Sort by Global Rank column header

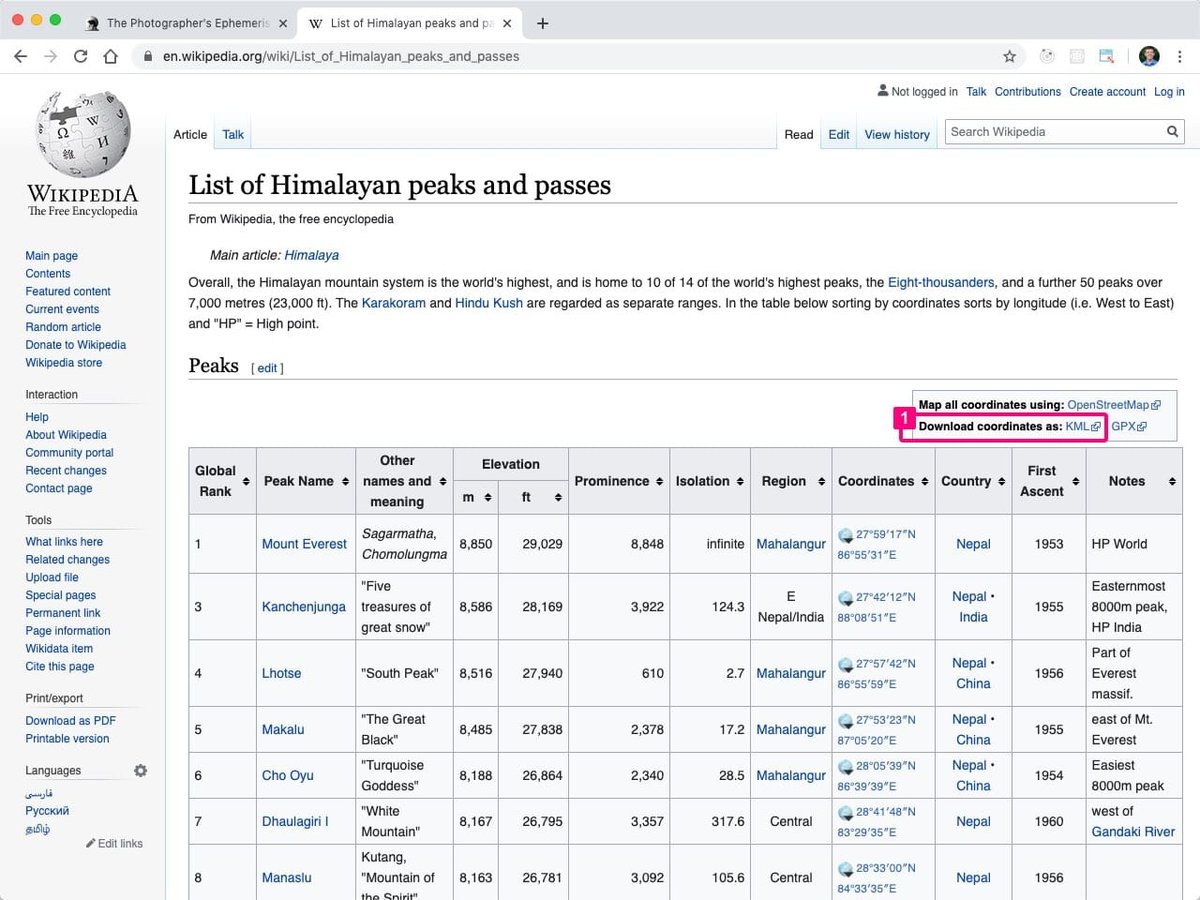222,481
